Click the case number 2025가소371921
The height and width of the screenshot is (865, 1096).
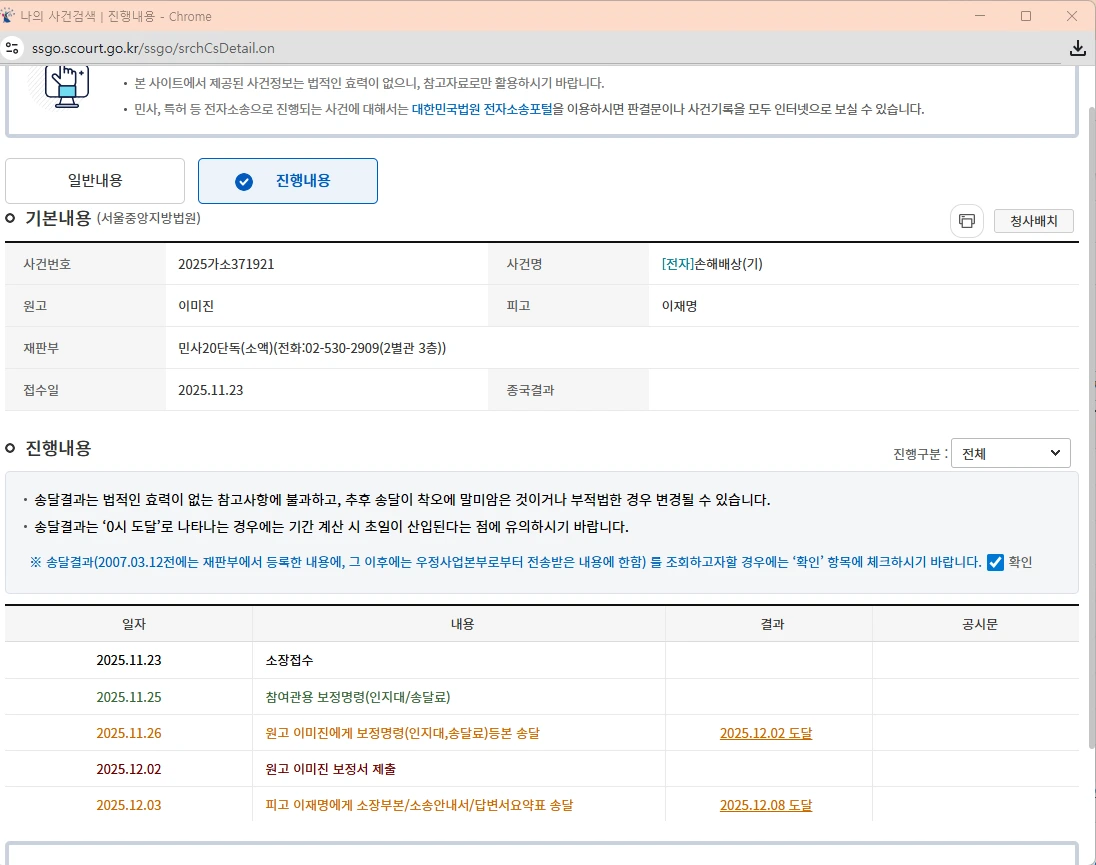click(226, 264)
